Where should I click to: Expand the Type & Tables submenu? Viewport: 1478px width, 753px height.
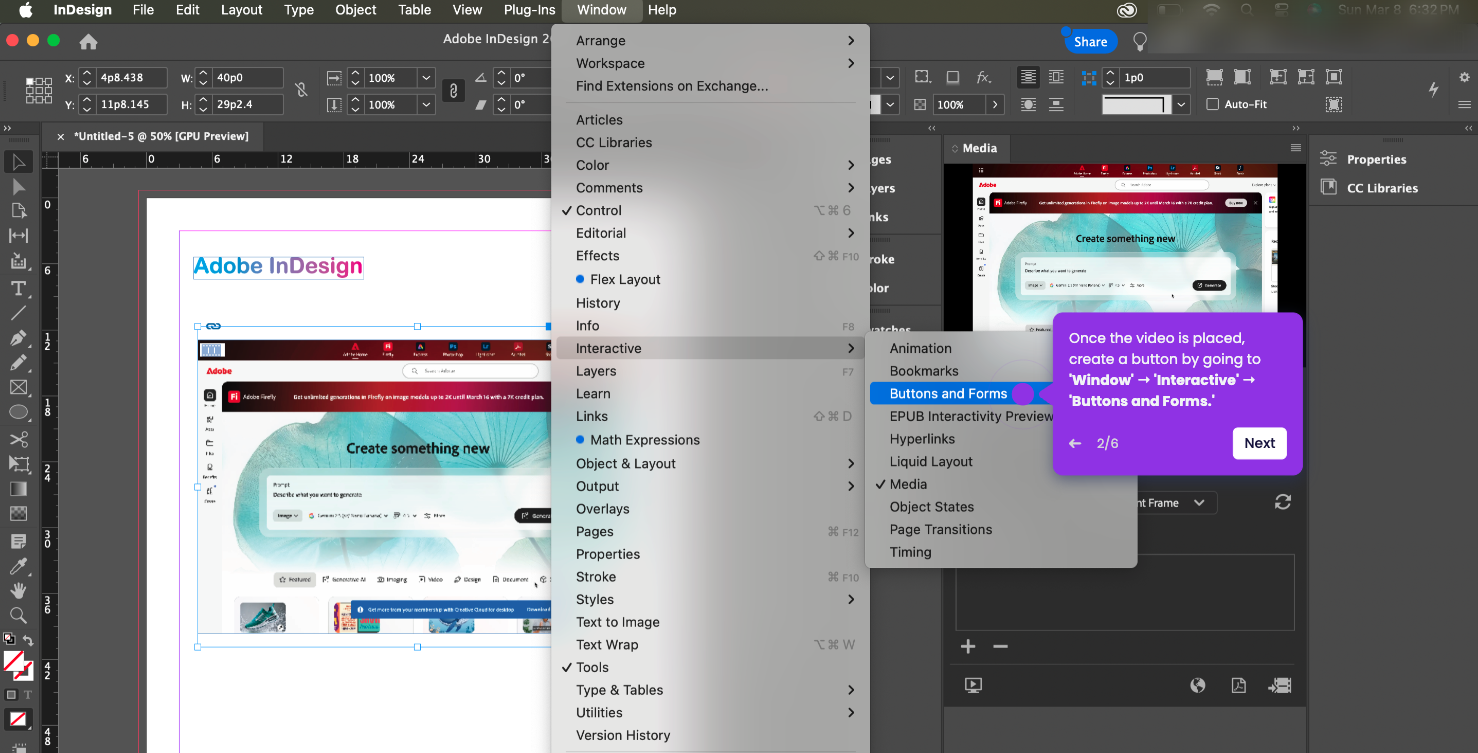point(711,690)
